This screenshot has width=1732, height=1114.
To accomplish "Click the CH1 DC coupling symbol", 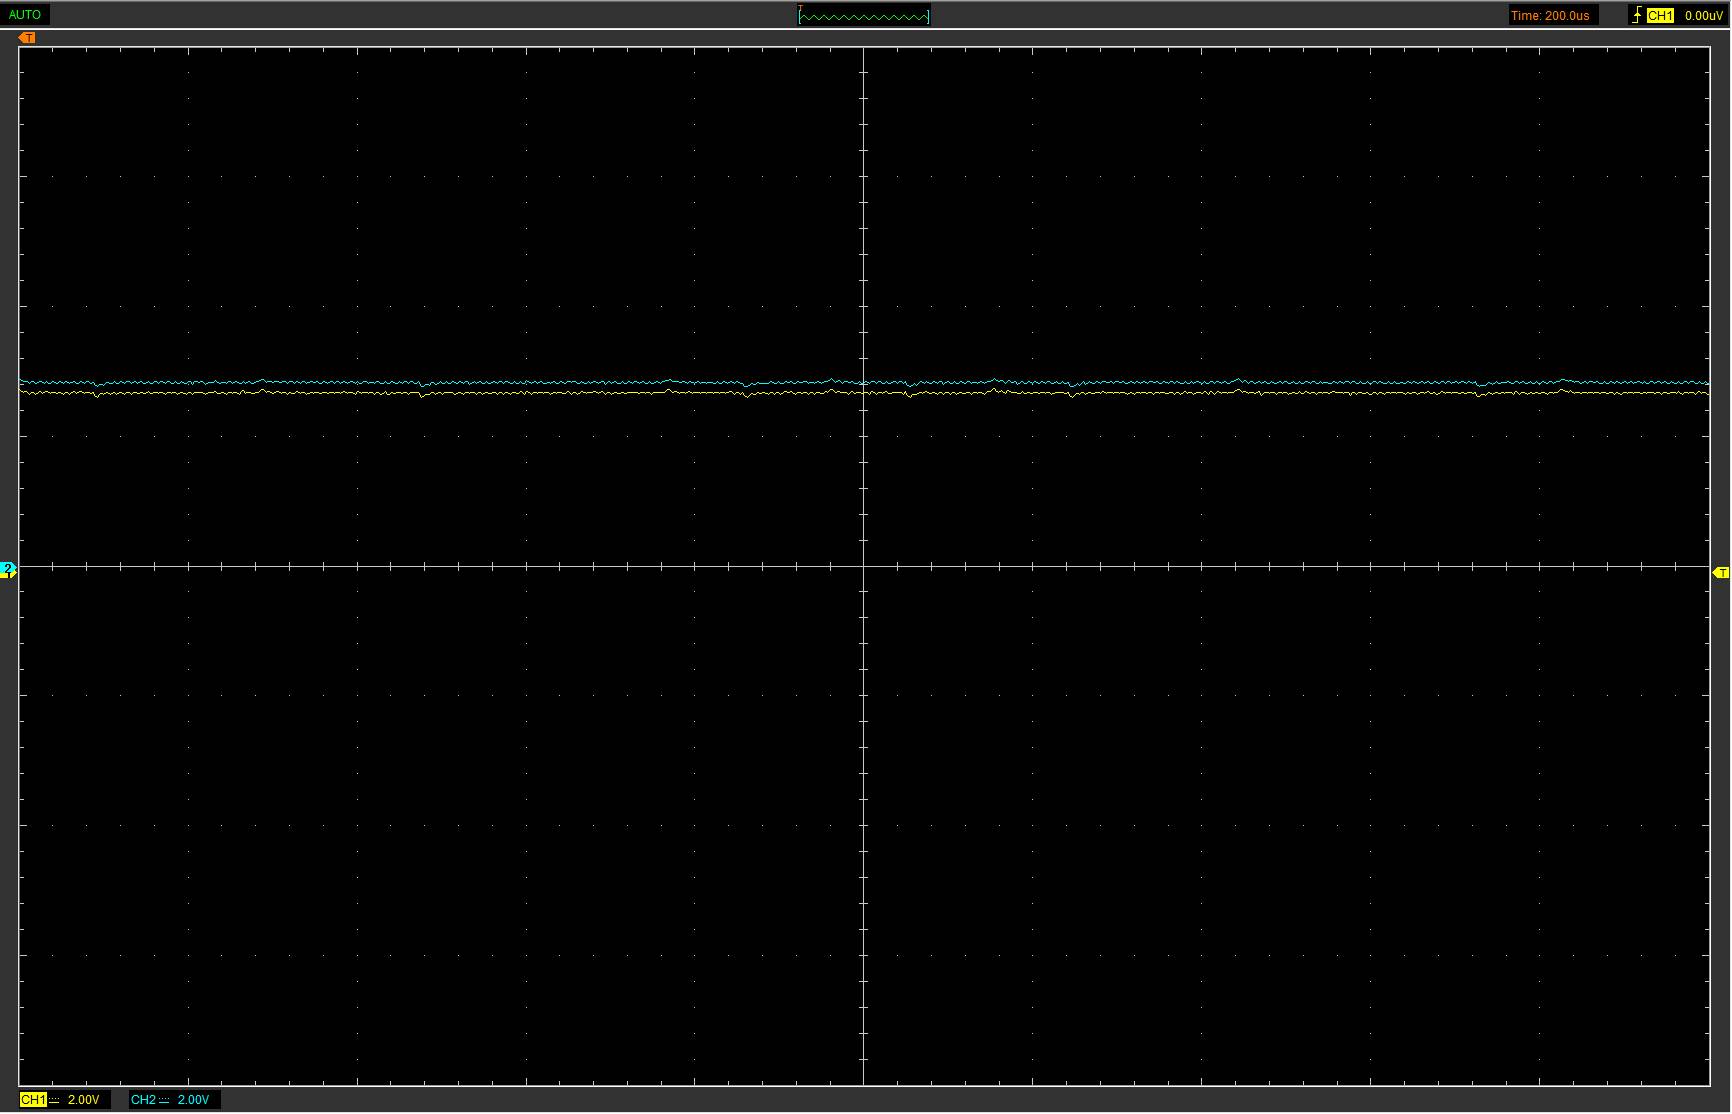I will tap(53, 1100).
